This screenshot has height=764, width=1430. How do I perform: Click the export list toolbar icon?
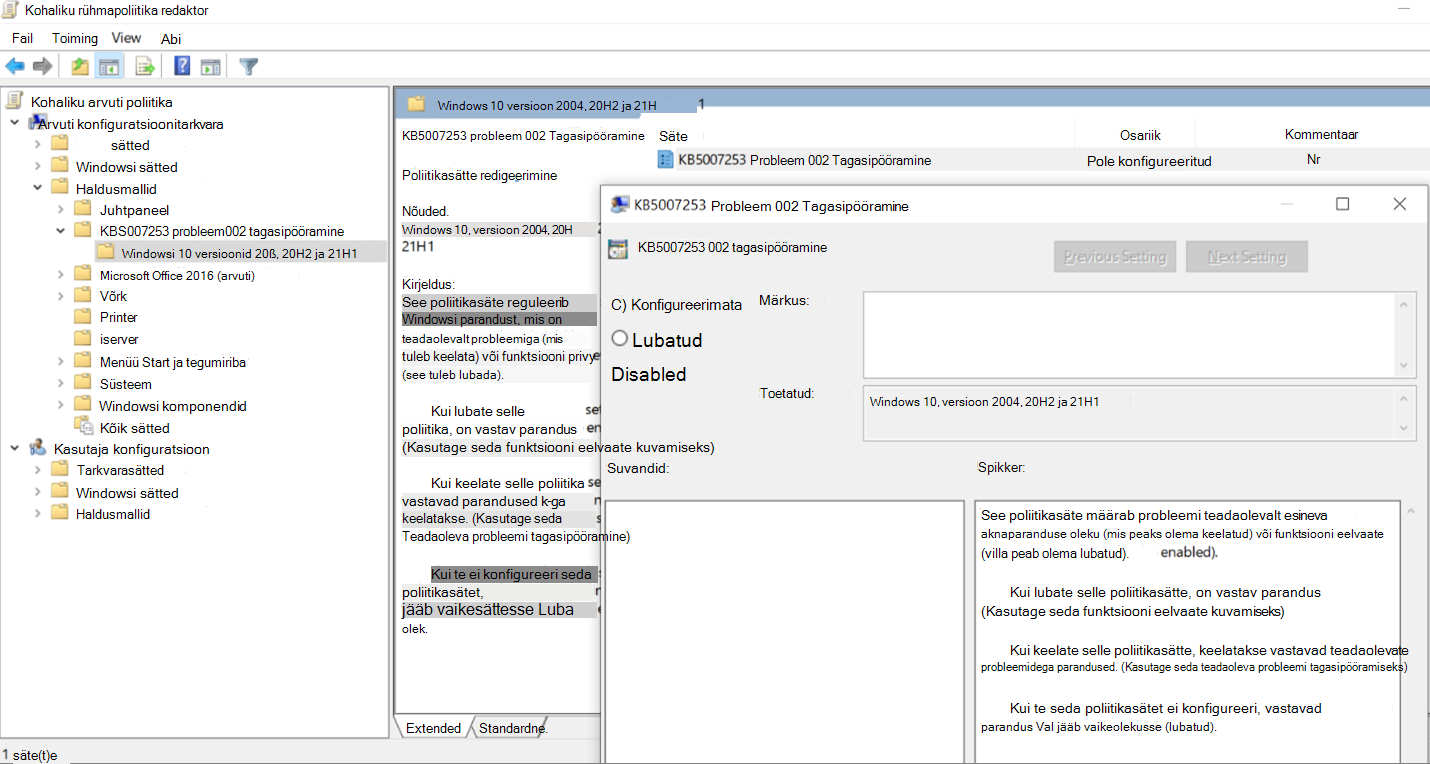click(x=146, y=67)
